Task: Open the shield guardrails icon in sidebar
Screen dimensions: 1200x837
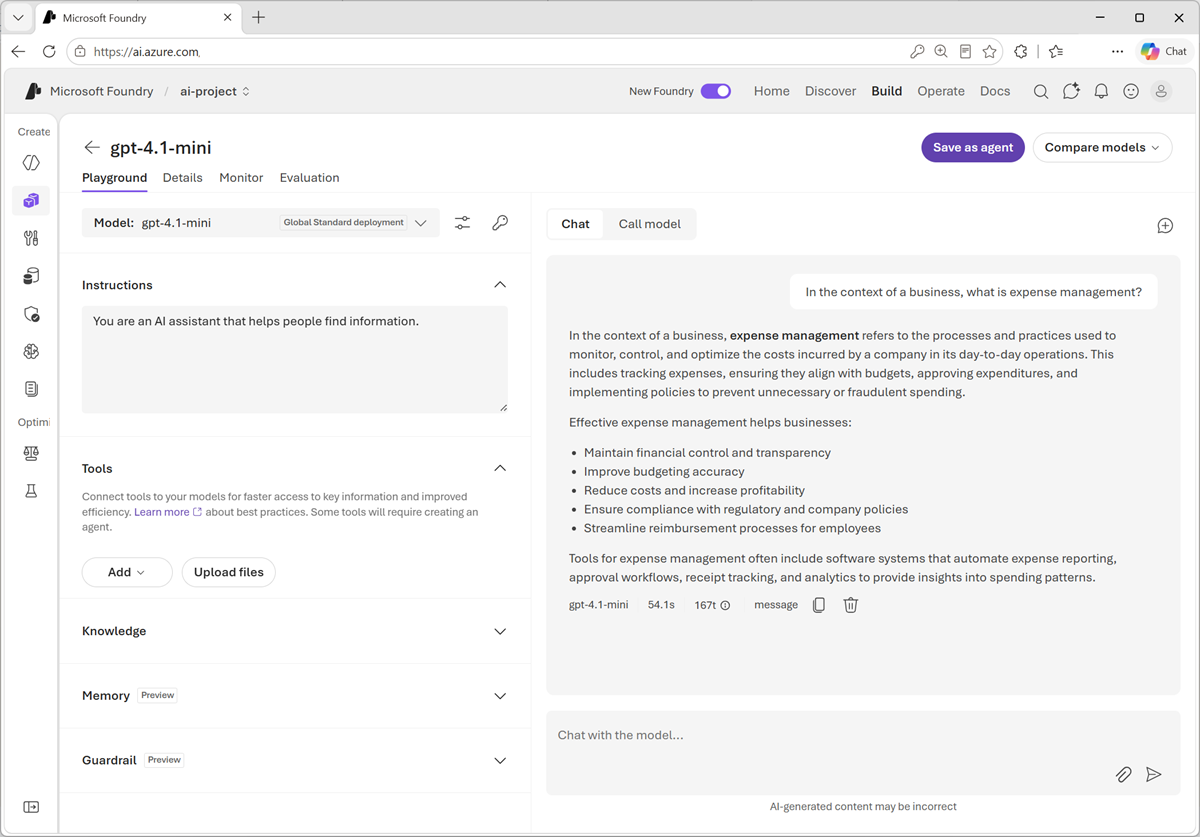Action: [31, 314]
